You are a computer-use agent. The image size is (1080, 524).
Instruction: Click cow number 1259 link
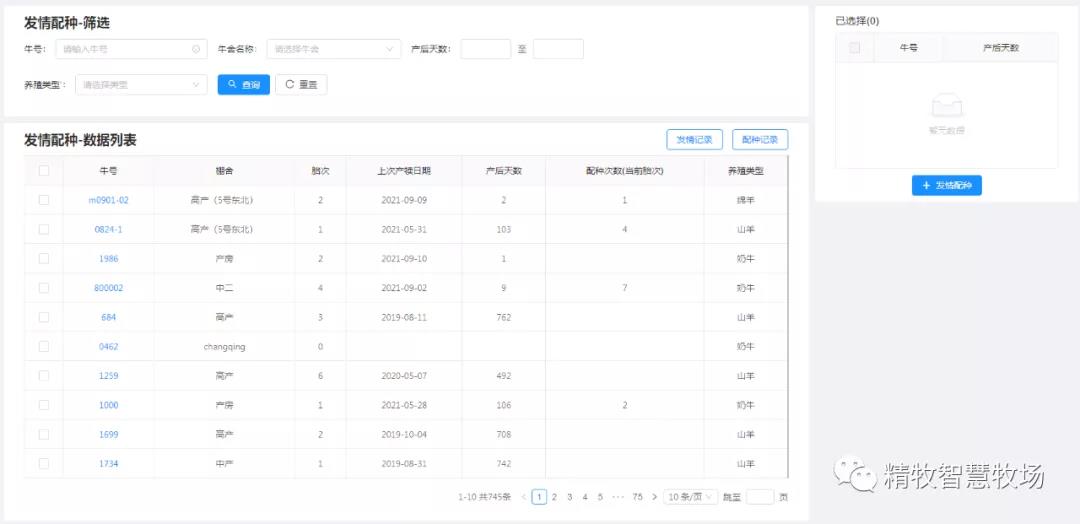108,376
